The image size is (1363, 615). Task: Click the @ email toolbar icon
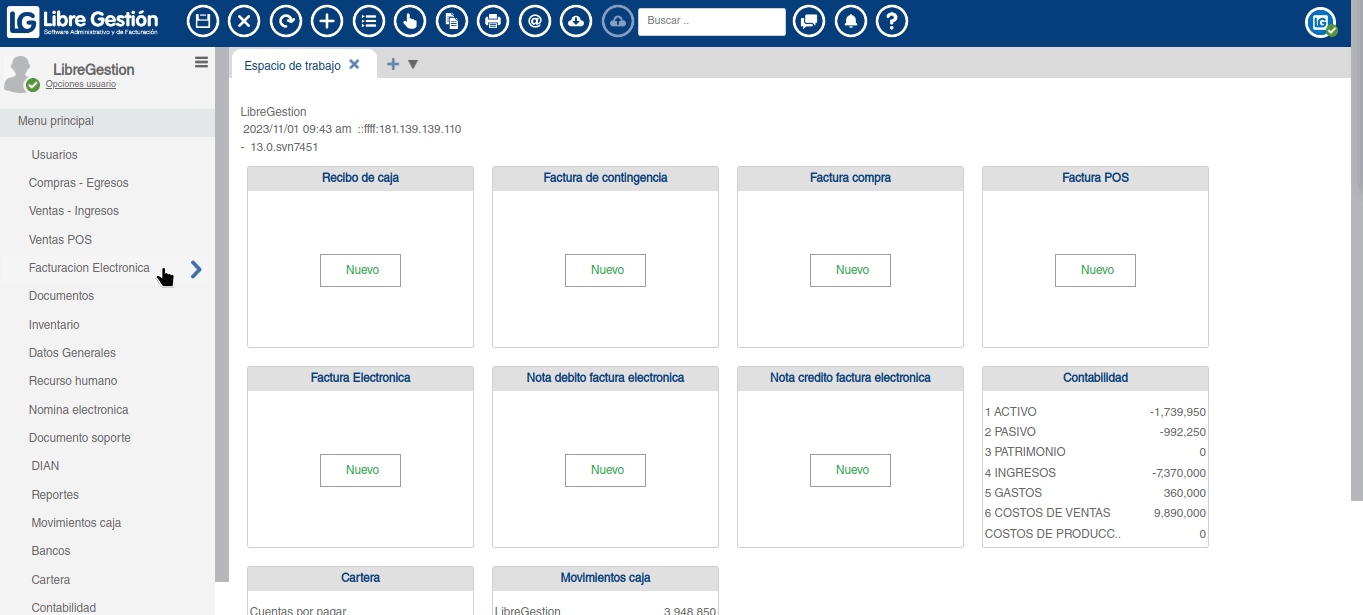tap(535, 21)
